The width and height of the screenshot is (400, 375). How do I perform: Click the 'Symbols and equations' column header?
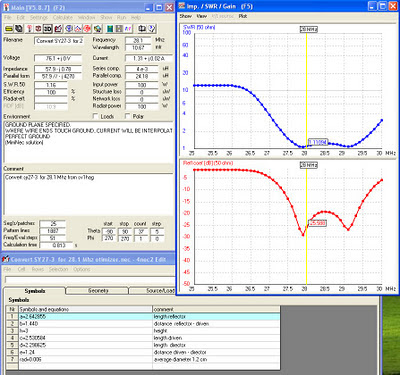pyautogui.click(x=86, y=309)
